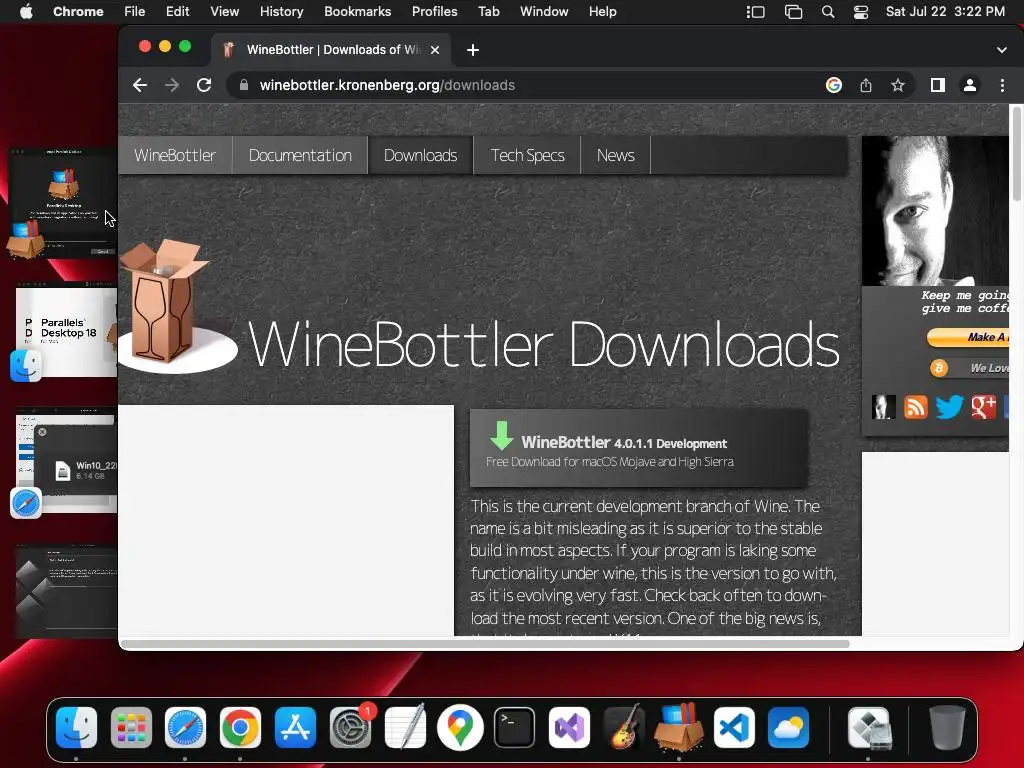Reload the WineBottler downloads page

[x=204, y=86]
